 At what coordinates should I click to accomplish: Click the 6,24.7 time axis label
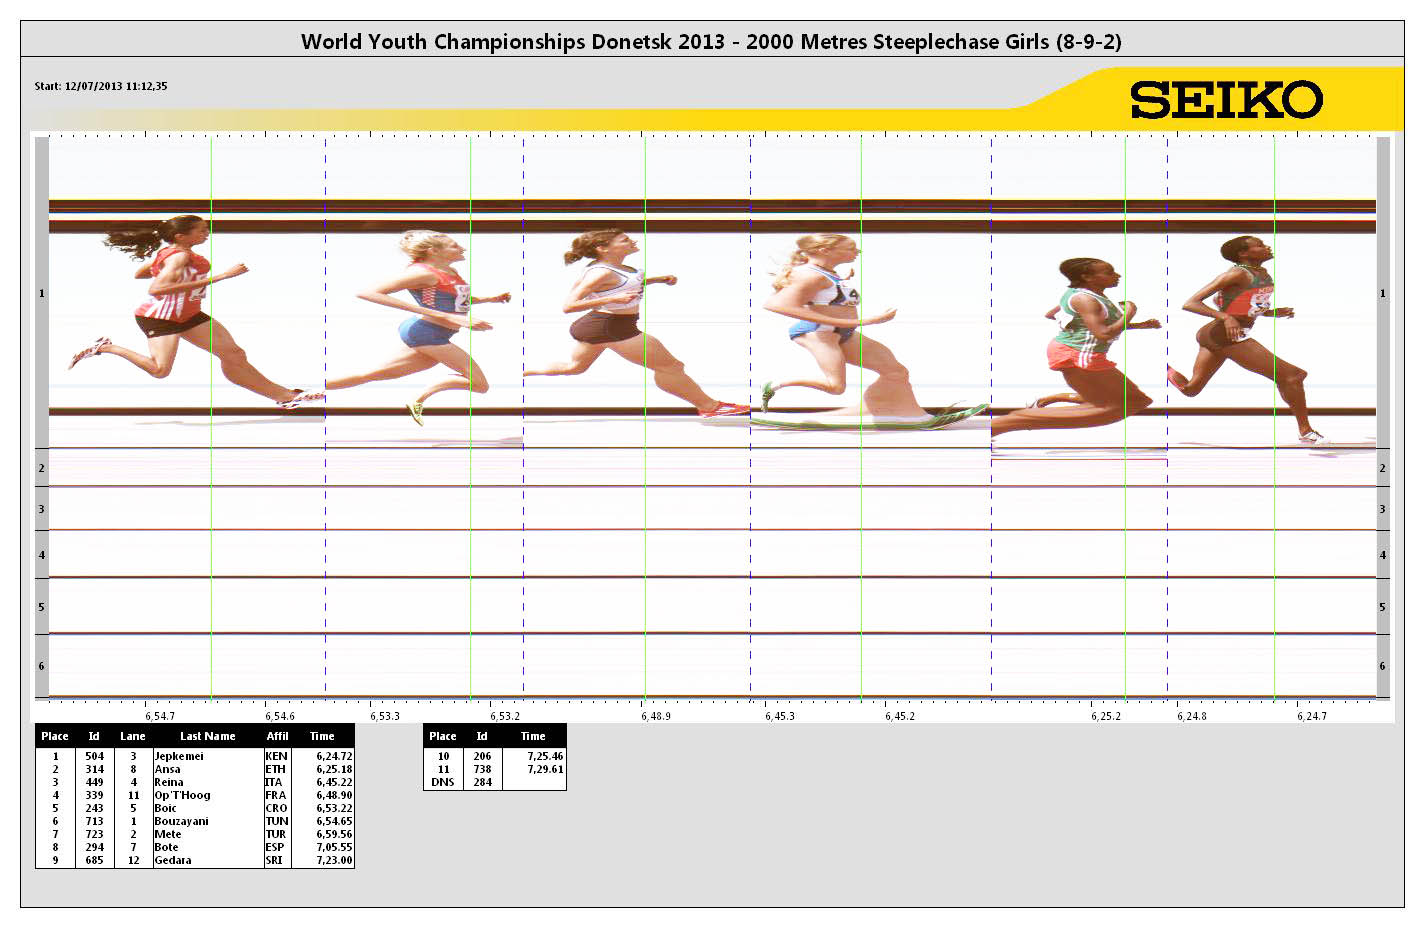(x=1312, y=716)
